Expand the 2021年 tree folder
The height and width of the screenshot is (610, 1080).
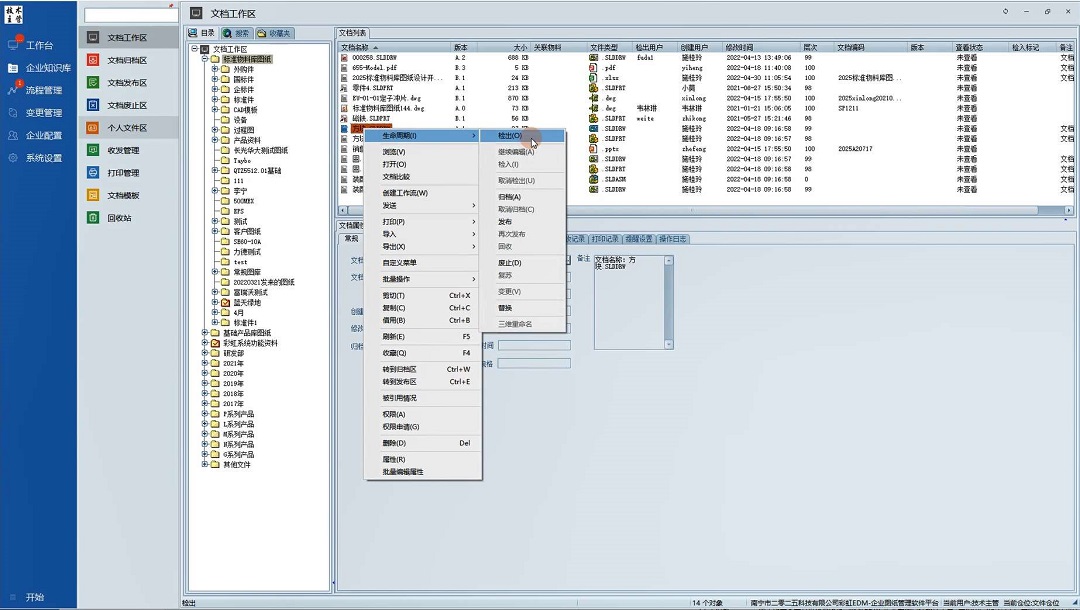[x=205, y=364]
